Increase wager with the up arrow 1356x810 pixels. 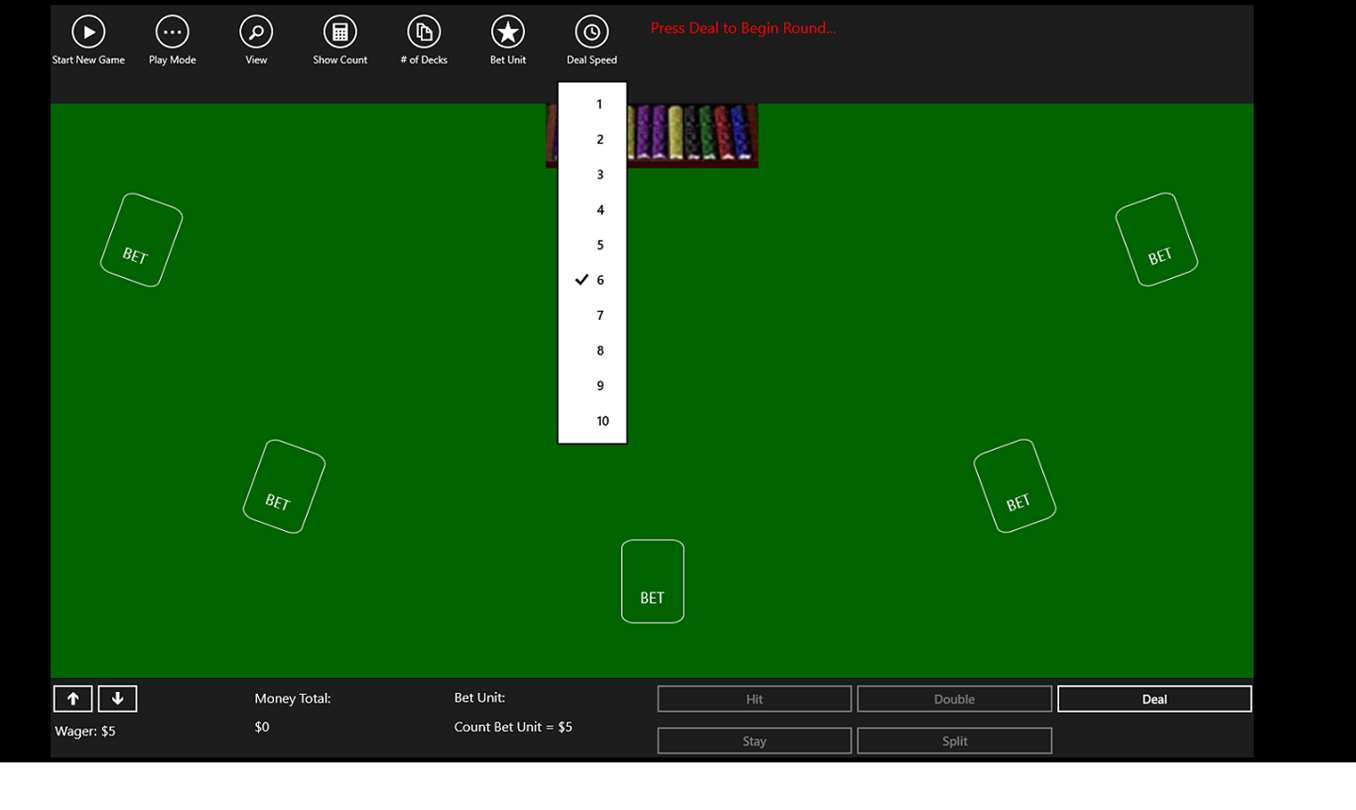(73, 699)
